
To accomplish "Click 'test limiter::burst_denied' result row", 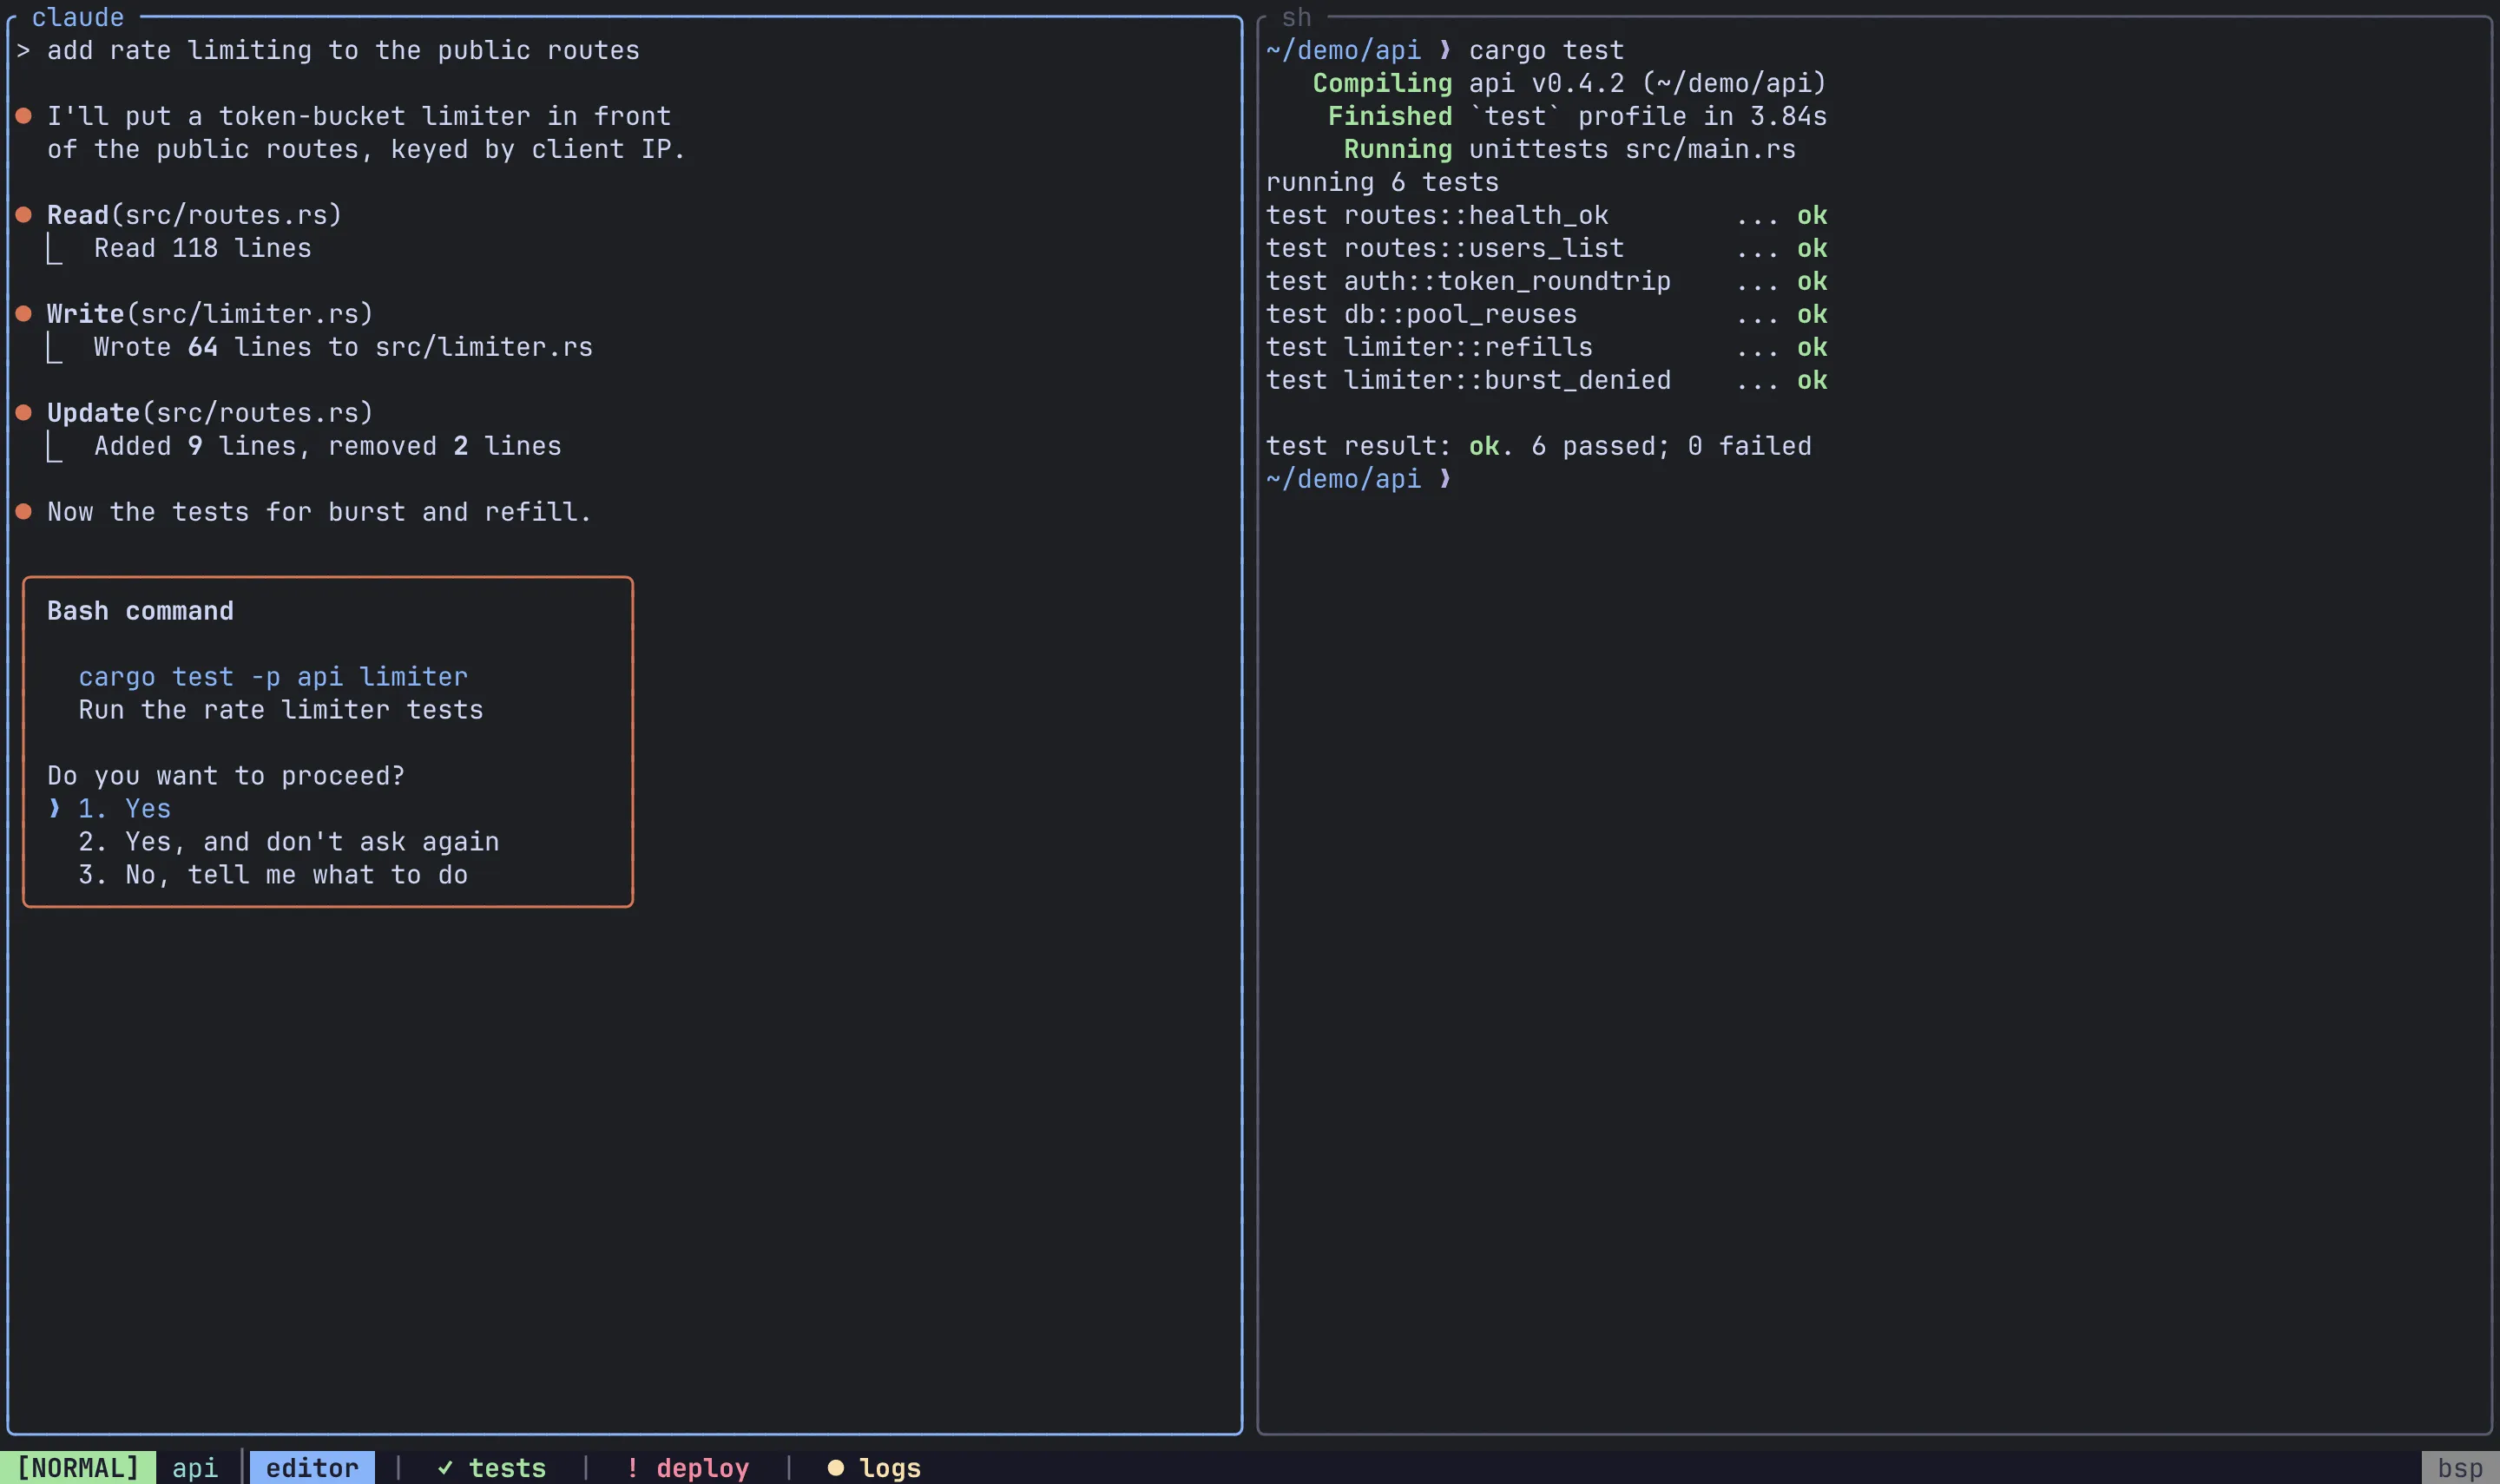I will coord(1546,379).
